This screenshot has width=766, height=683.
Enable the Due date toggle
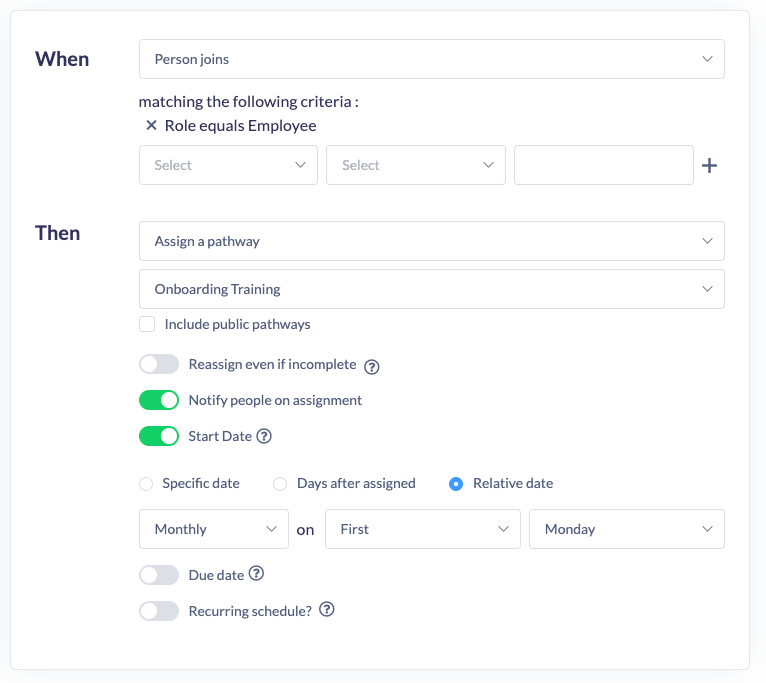[x=159, y=575]
